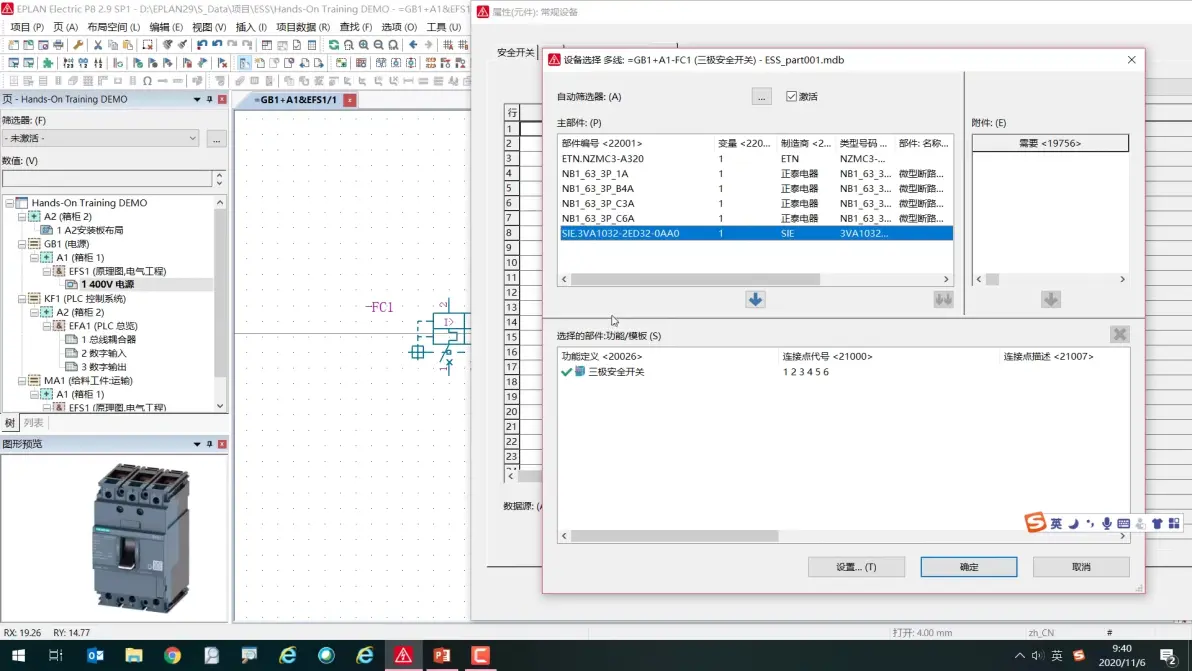Viewport: 1192px width, 671px height.
Task: Select the 安全开关 tab in properties window
Action: 515,52
